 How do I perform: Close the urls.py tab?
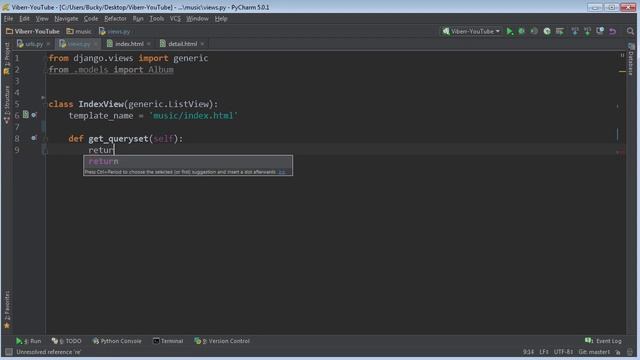click(48, 44)
